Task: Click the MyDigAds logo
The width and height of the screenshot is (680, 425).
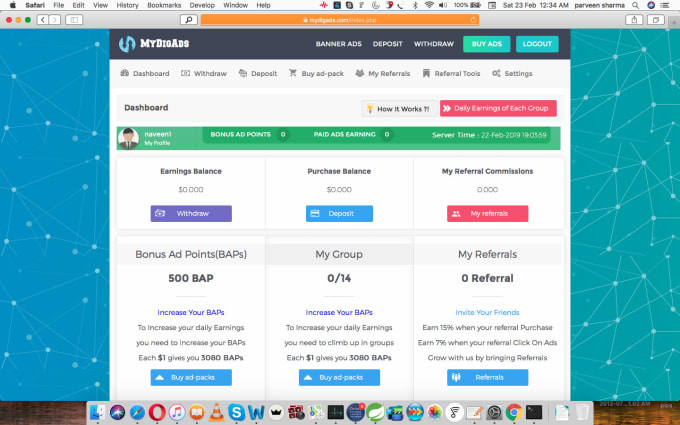Action: 154,43
